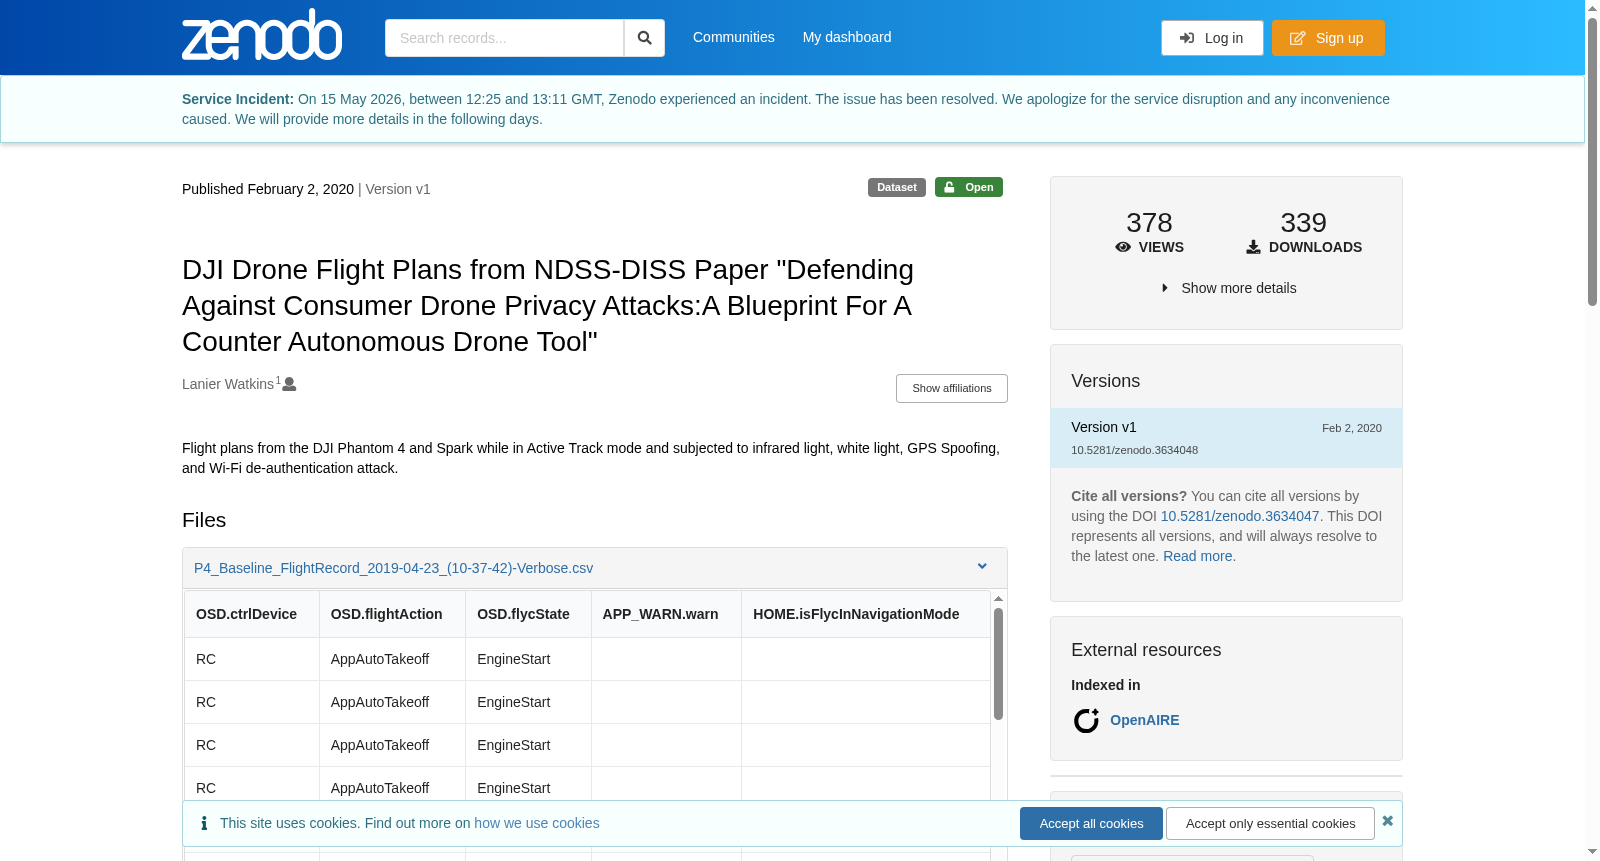Open the Communities page

pyautogui.click(x=734, y=37)
